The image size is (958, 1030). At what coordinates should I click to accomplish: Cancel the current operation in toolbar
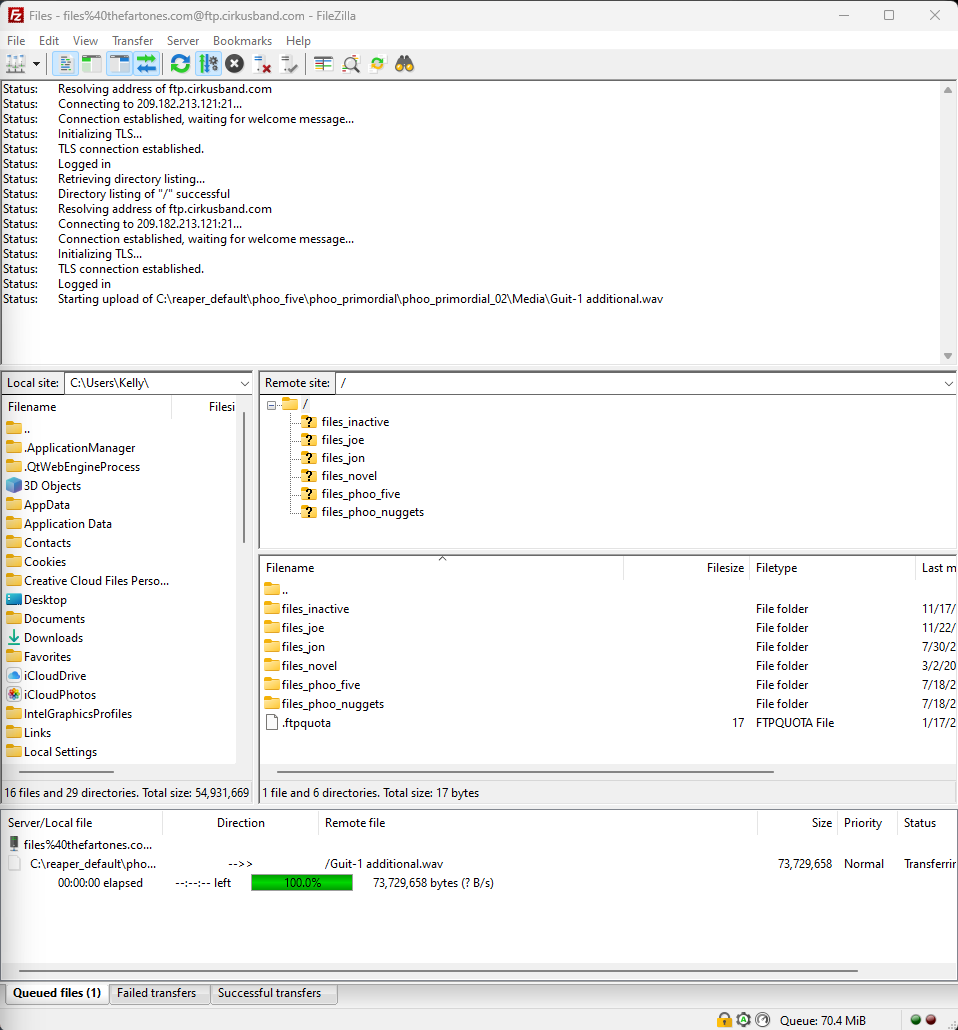(234, 64)
